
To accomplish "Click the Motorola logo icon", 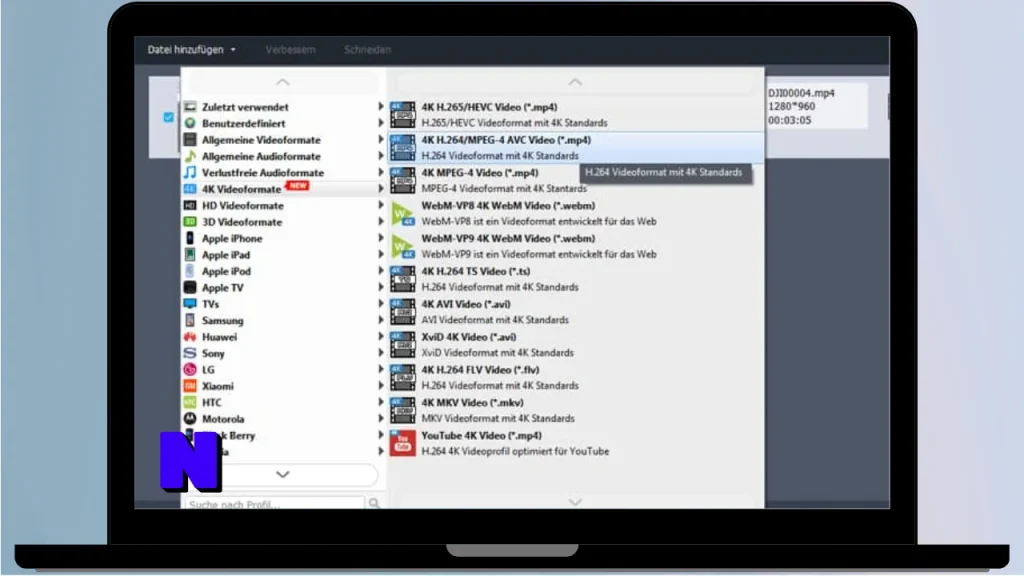I will tap(190, 418).
